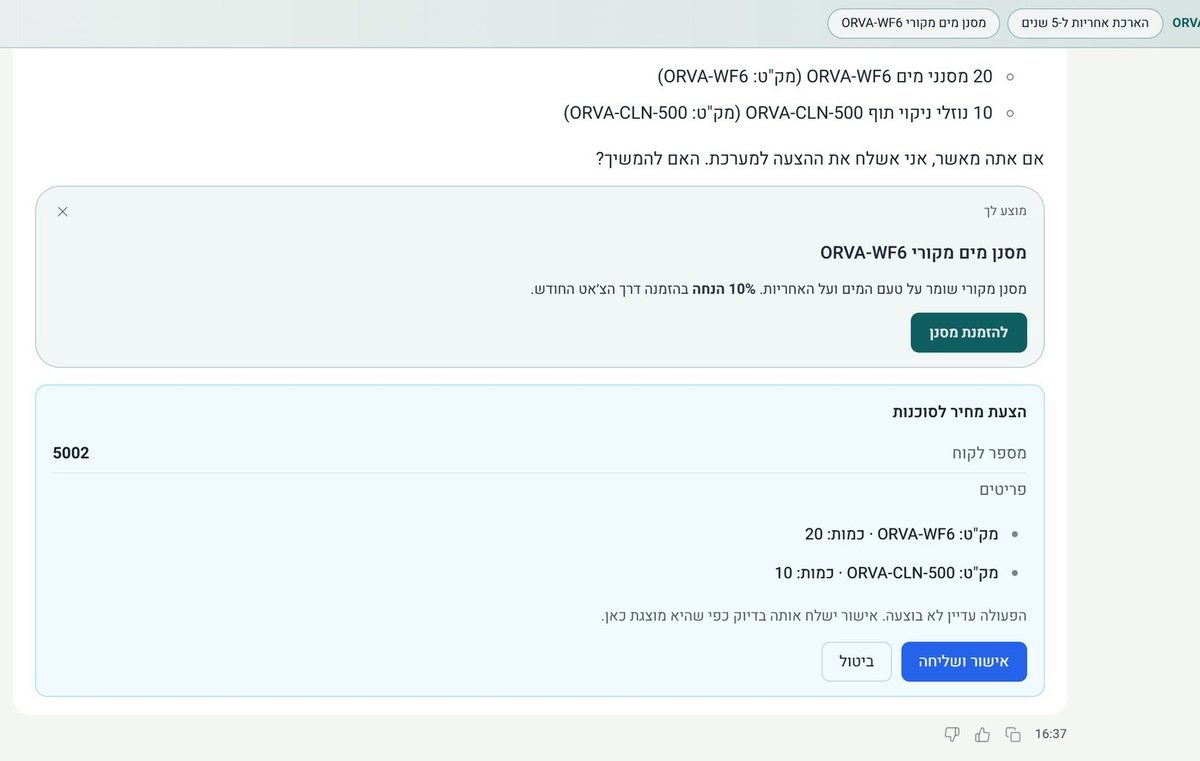This screenshot has width=1200, height=761.
Task: Click the bullet 10 נוזלי ניקוי תוף ORVA-CLN-500
Action: (x=778, y=113)
